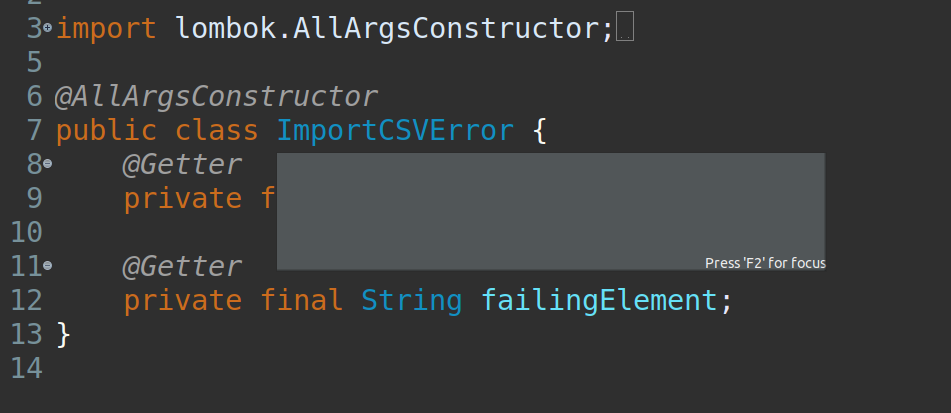The image size is (951, 413).
Task: Click the final keyword on line 12
Action: (302, 300)
